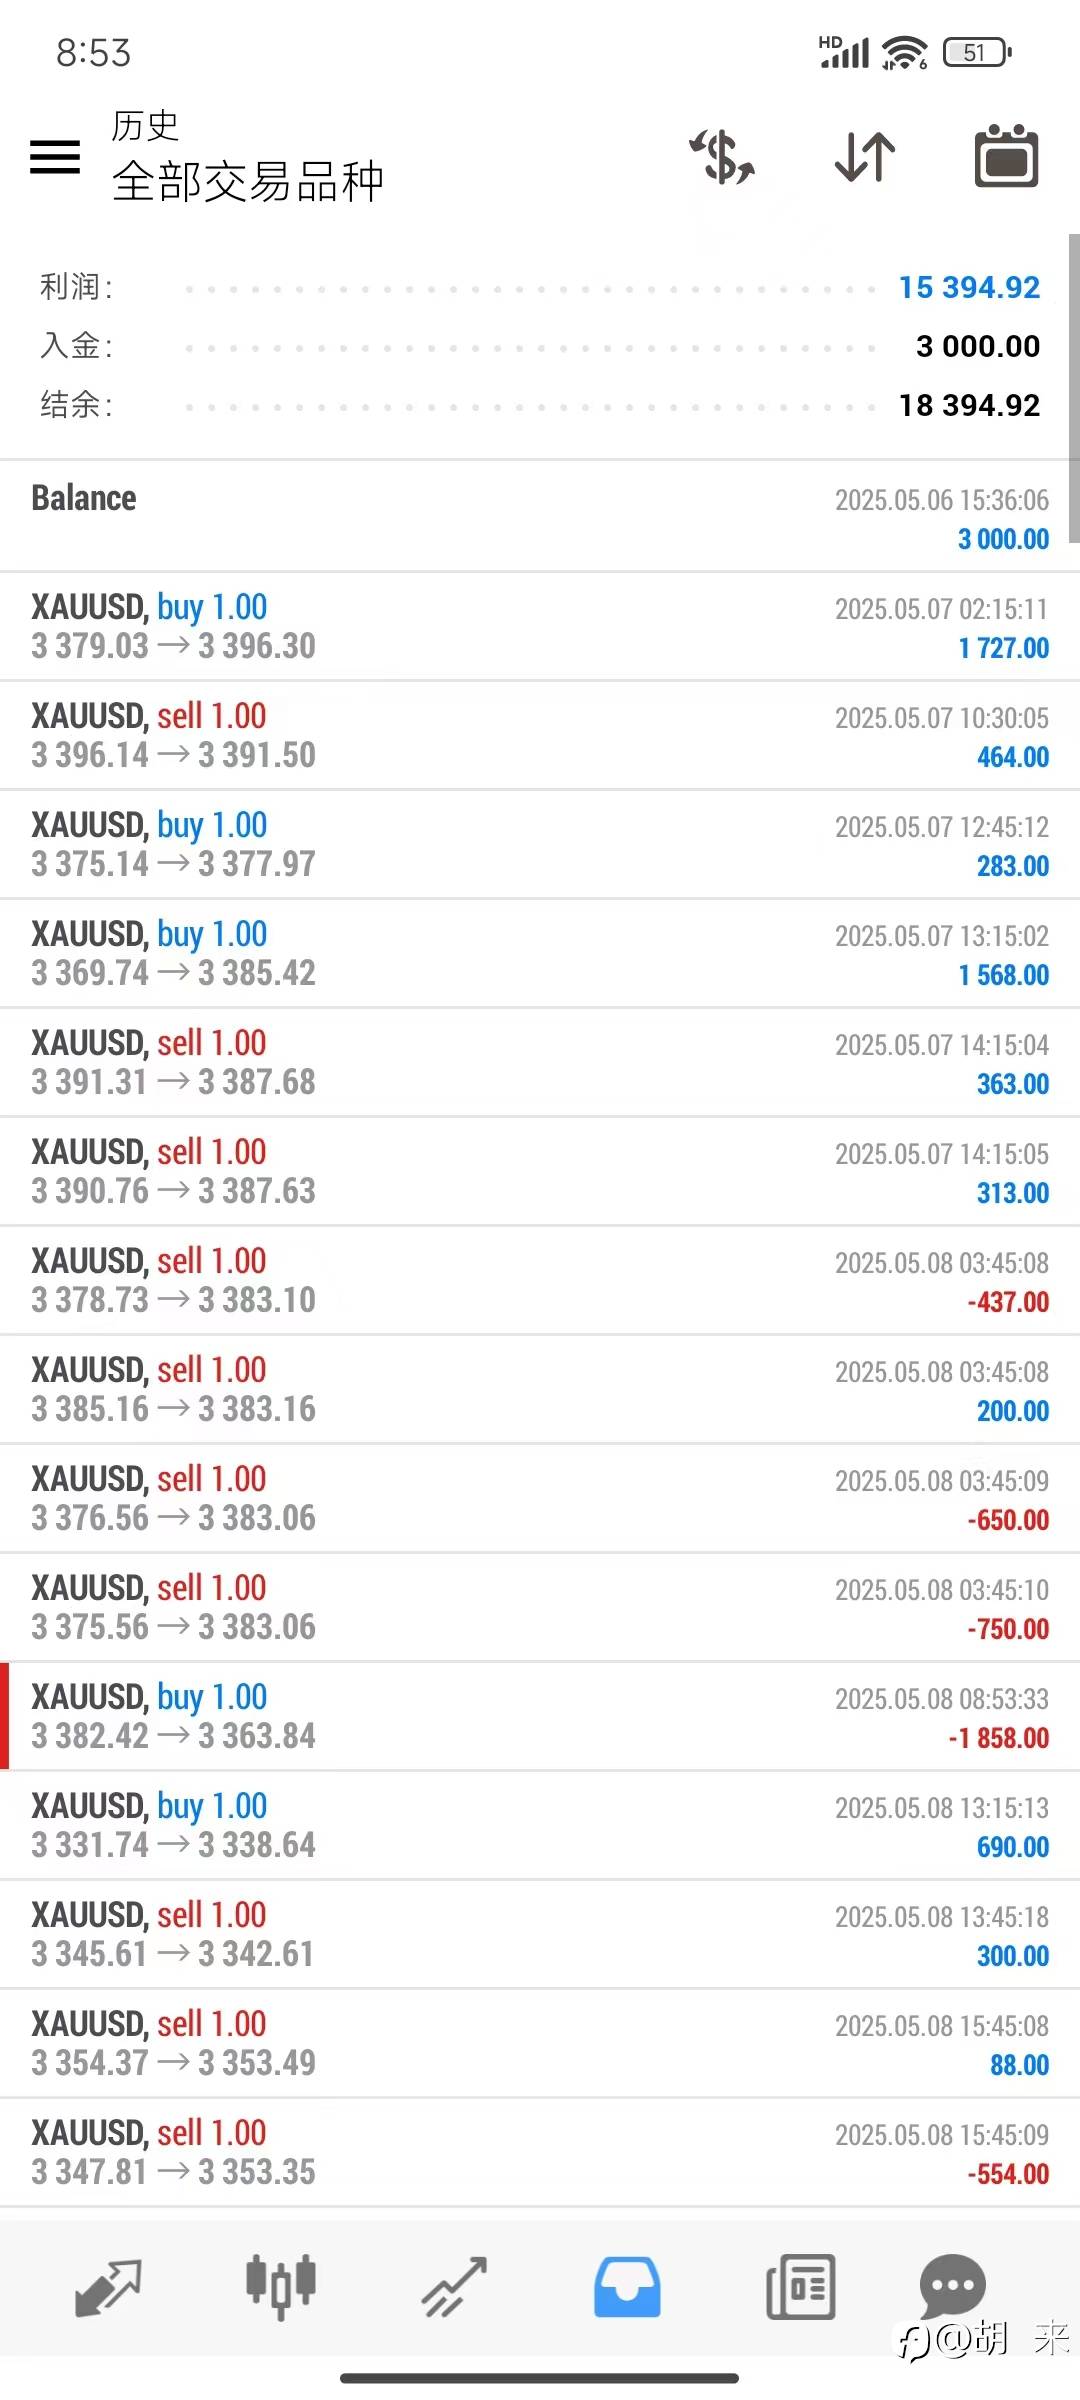Tap the sell trade with 464.00 profit
1080x2400 pixels.
(x=540, y=736)
